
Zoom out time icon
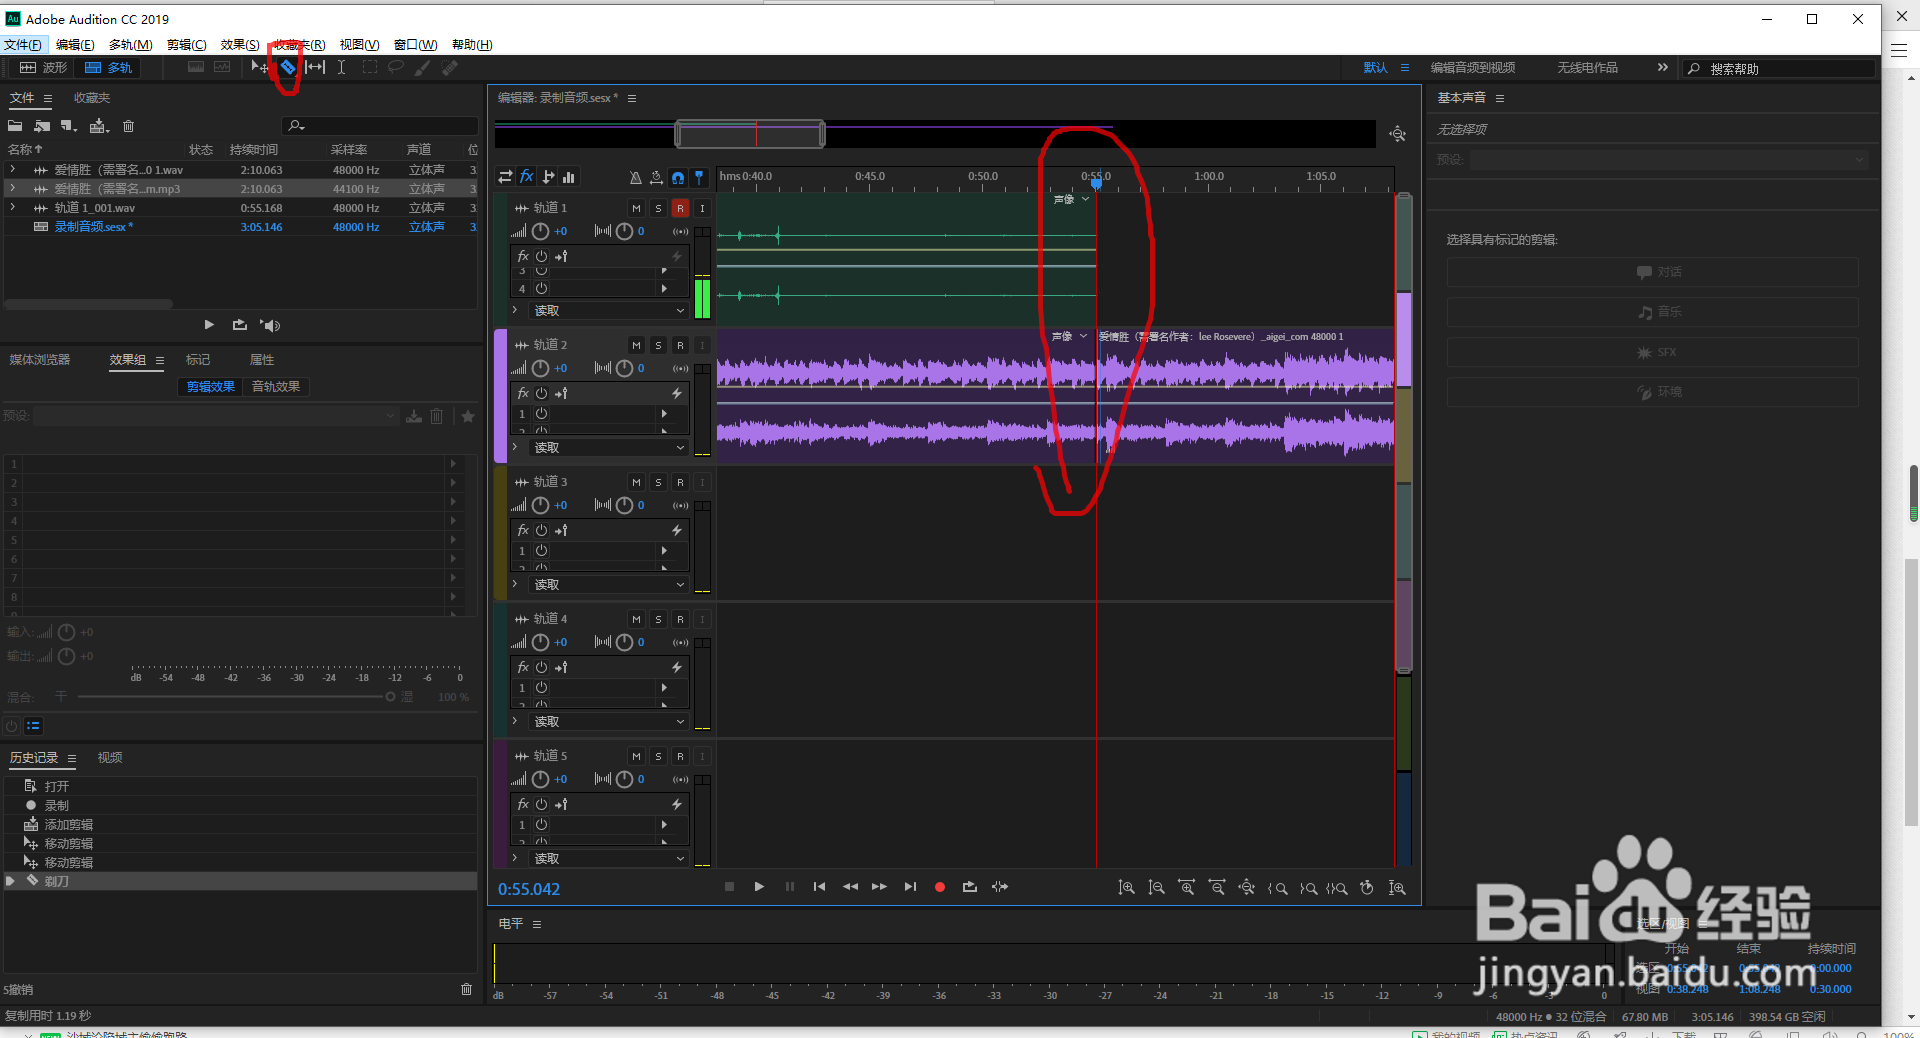1216,888
